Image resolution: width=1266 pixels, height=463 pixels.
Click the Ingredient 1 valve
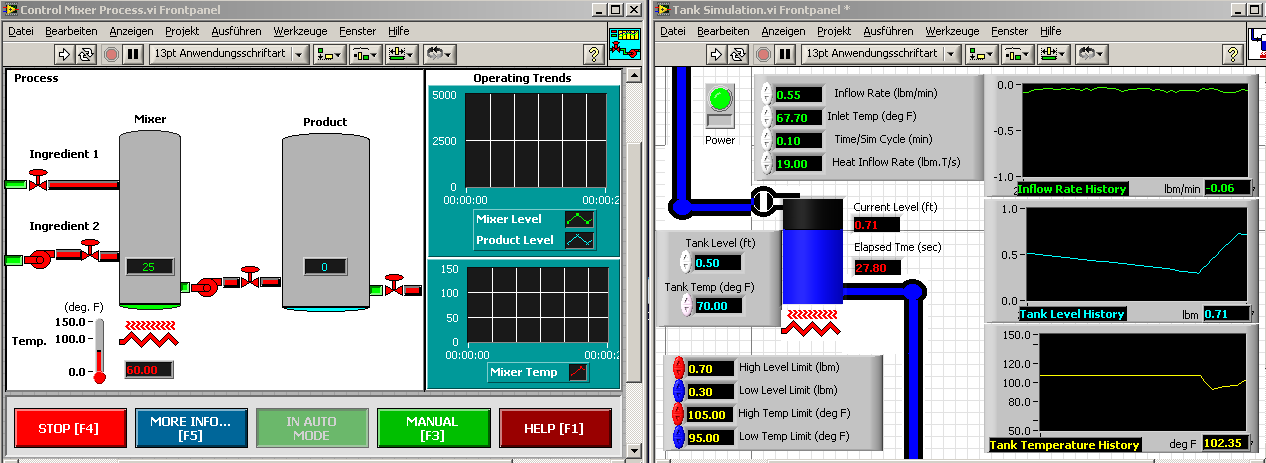click(x=40, y=180)
